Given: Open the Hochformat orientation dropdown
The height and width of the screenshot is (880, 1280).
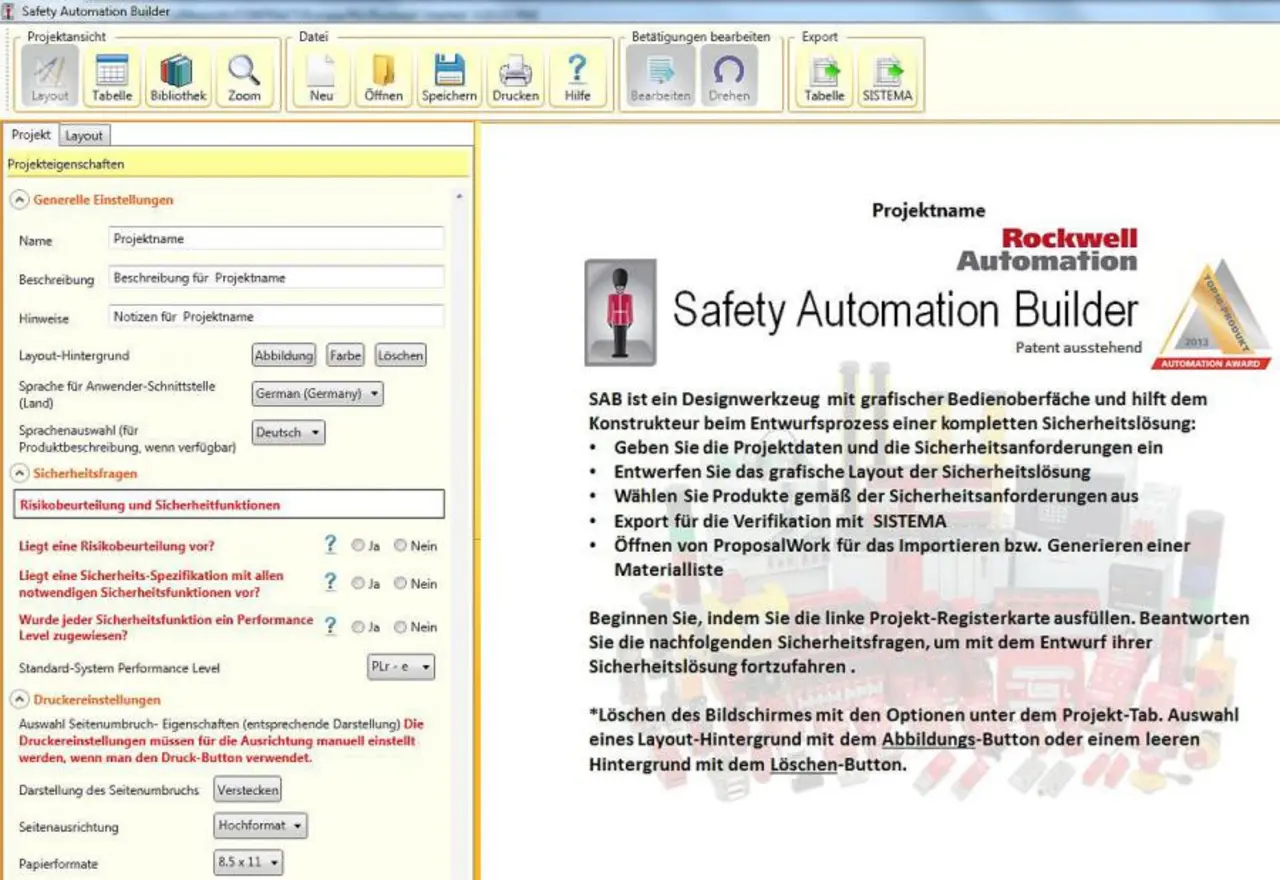Looking at the screenshot, I should pos(262,825).
